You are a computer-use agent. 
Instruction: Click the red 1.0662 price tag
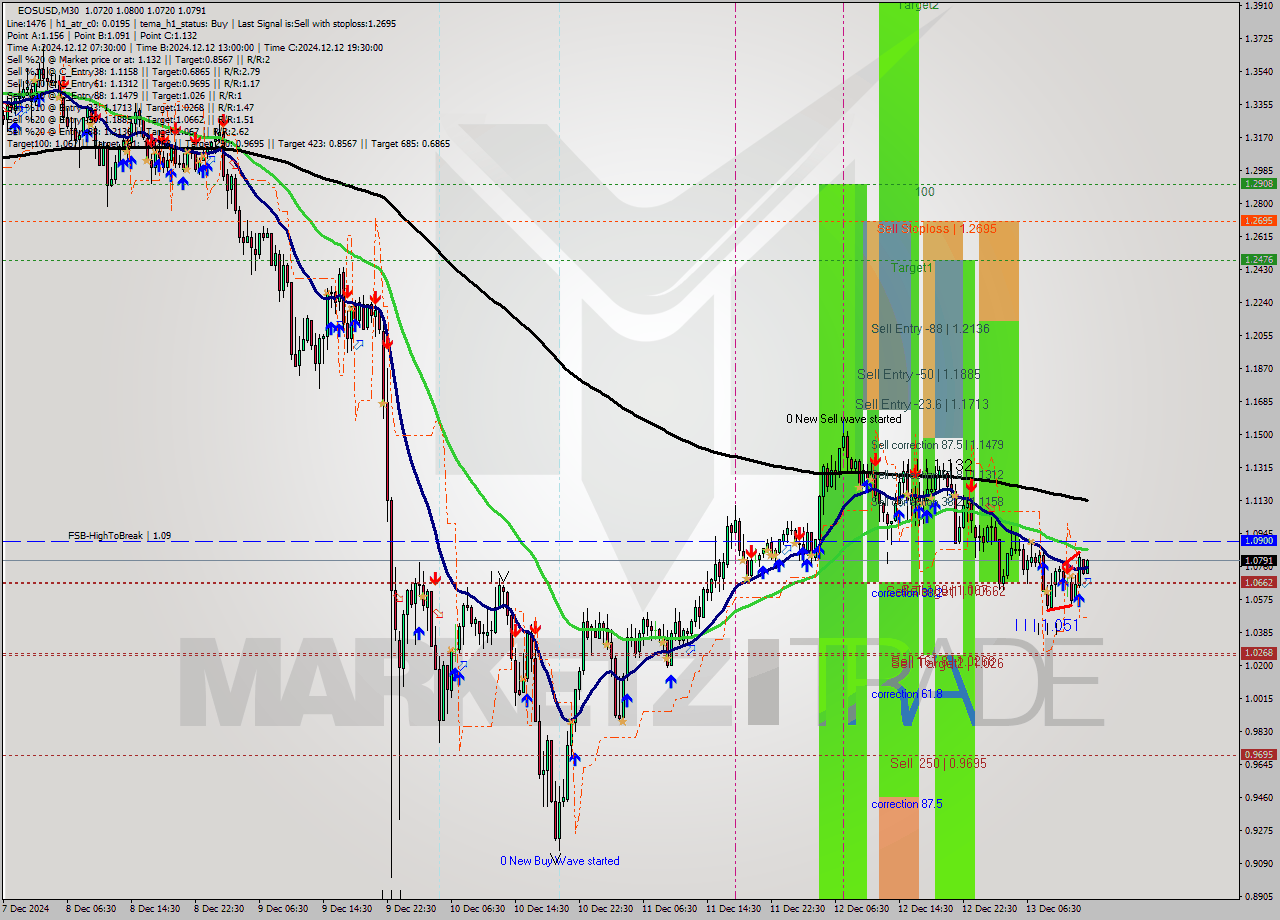point(1258,582)
